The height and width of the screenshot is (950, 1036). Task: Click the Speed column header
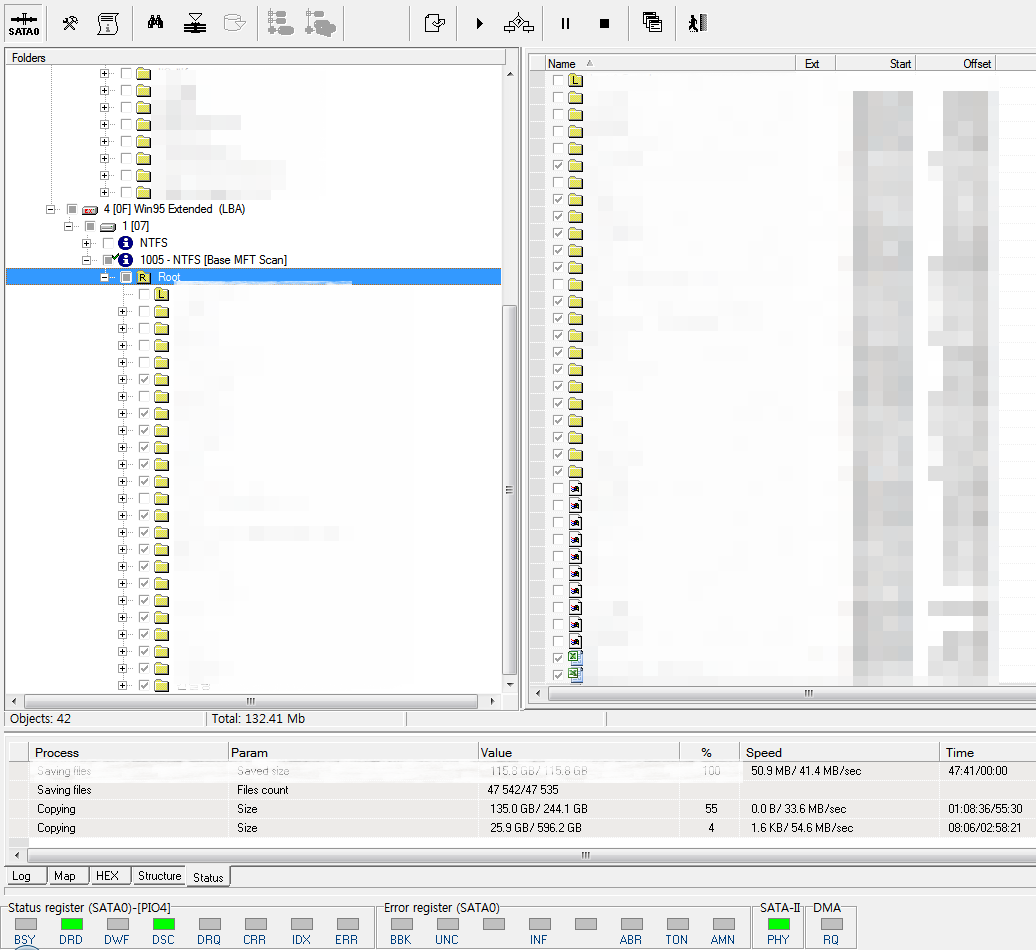(x=839, y=752)
